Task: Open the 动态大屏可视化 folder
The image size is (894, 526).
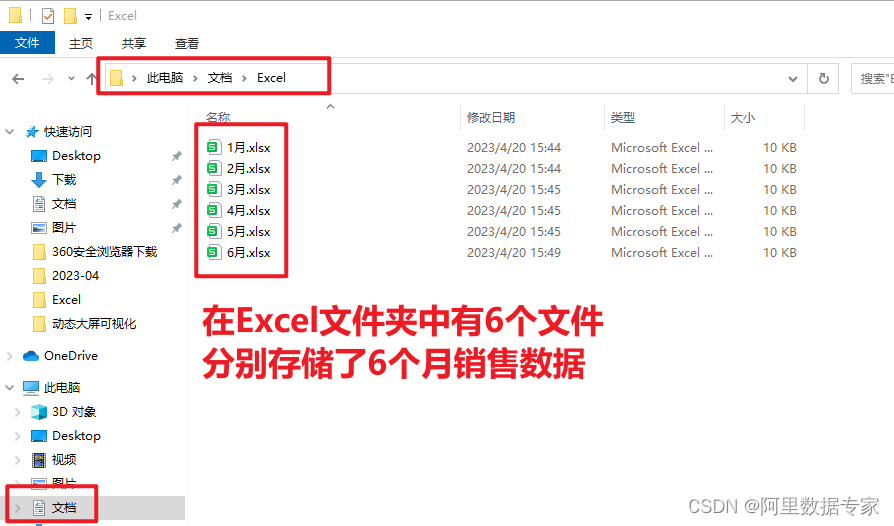Action: (94, 324)
